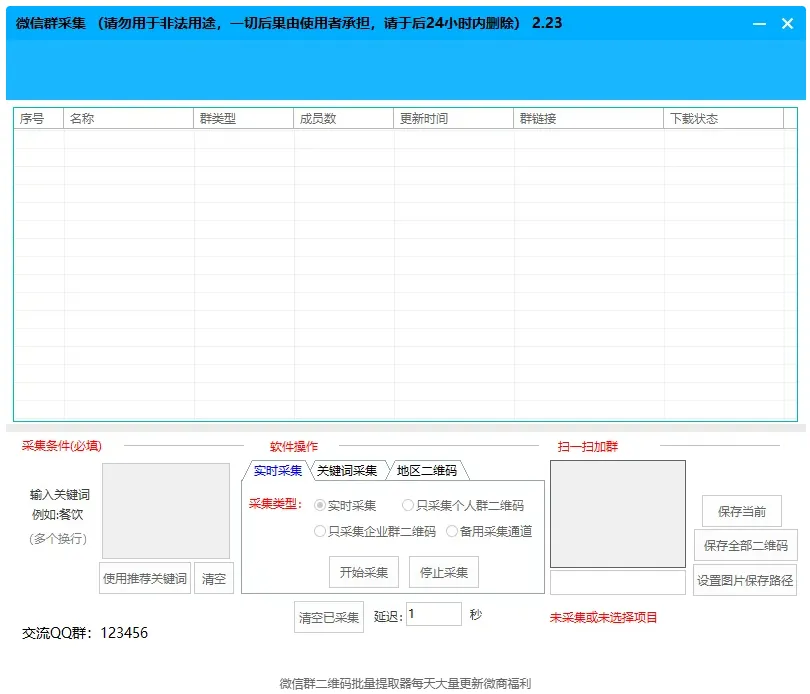This screenshot has height=694, width=810.
Task: Click the 开始采集 button
Action: click(x=363, y=571)
